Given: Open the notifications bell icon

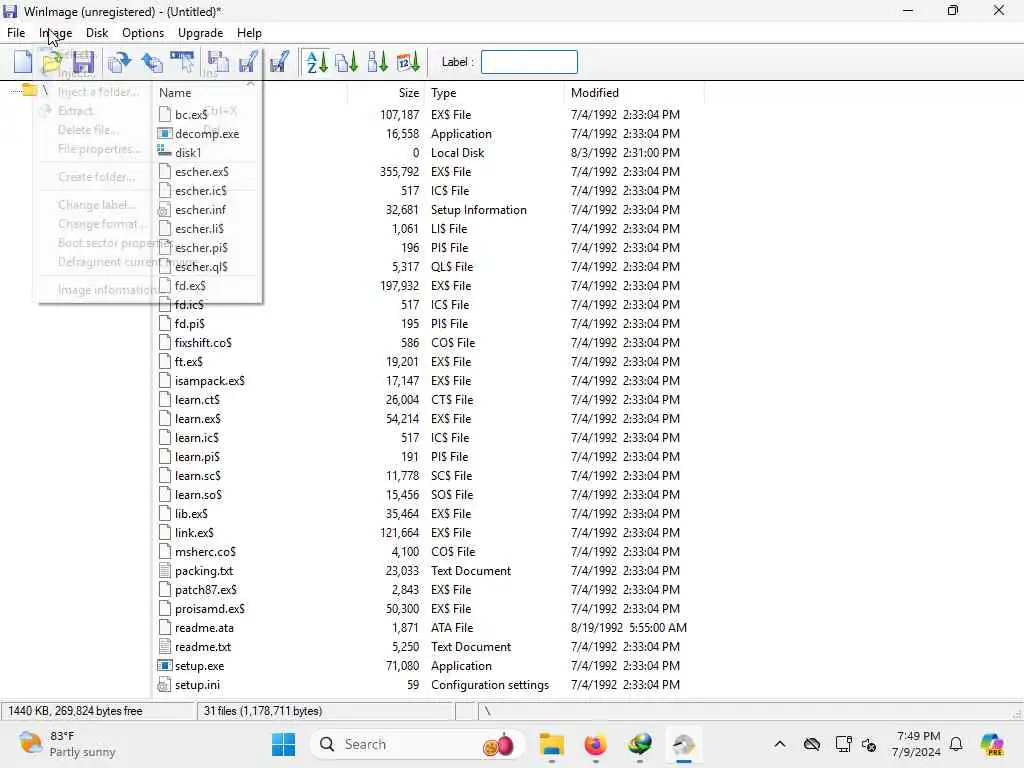Looking at the screenshot, I should pyautogui.click(x=956, y=744).
